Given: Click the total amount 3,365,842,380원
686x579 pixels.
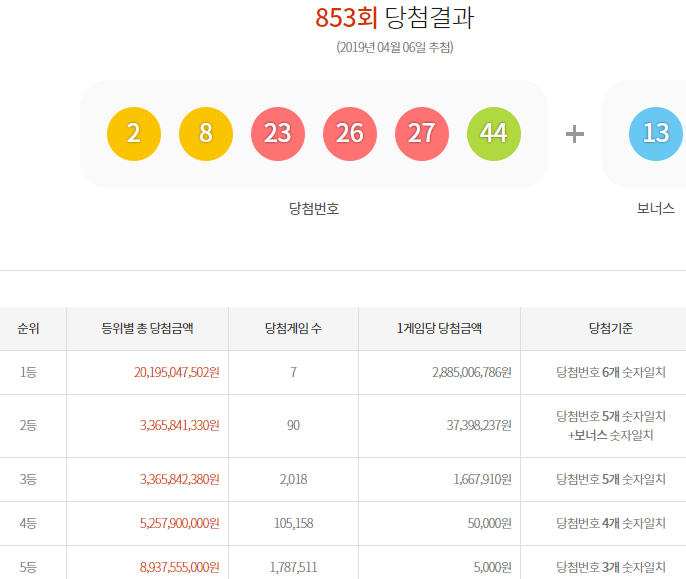Looking at the screenshot, I should [179, 480].
